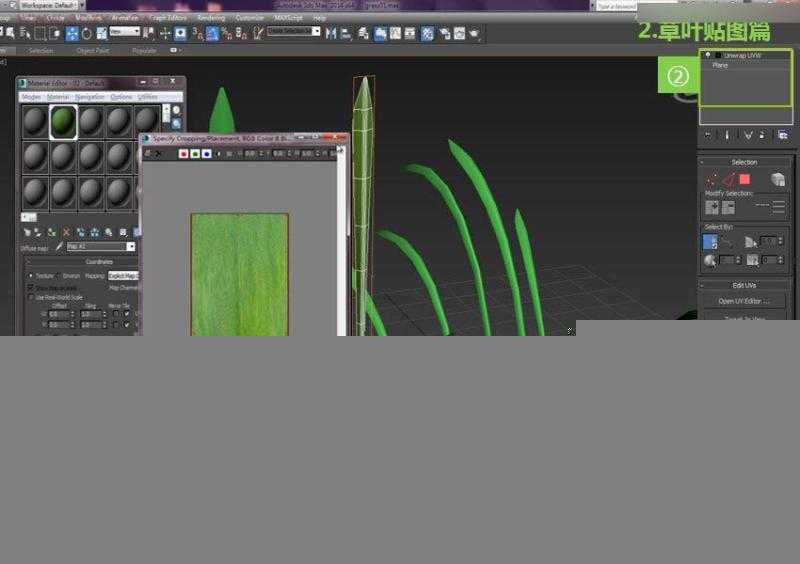Click Configure Modifier Sets icon below stack
Screen dimensions: 800x564
point(783,135)
